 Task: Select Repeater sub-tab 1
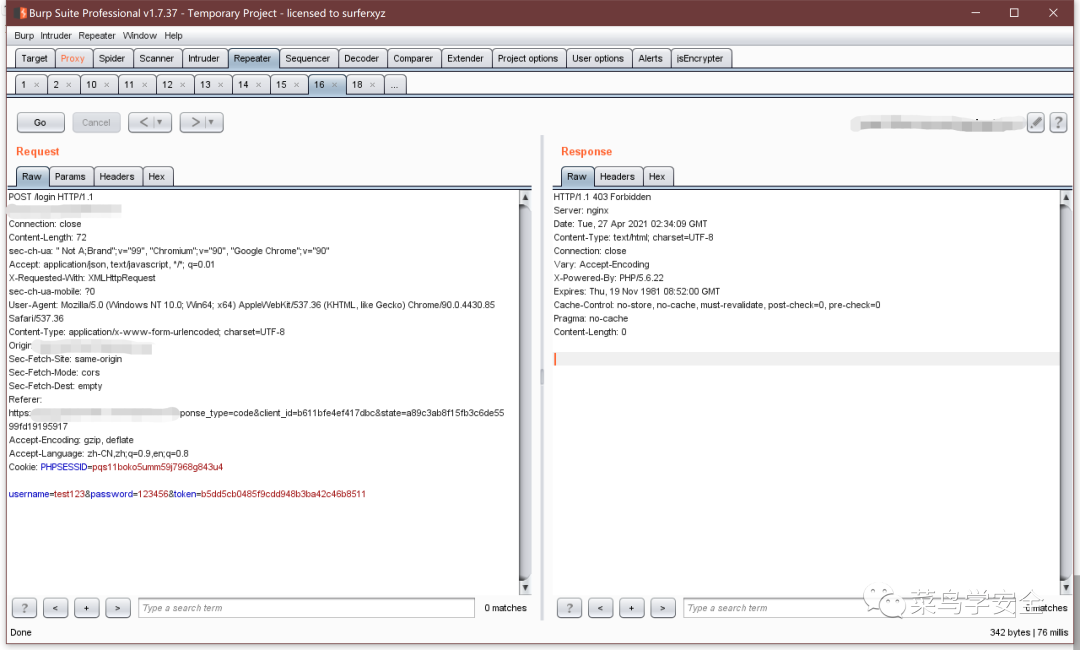tap(23, 85)
